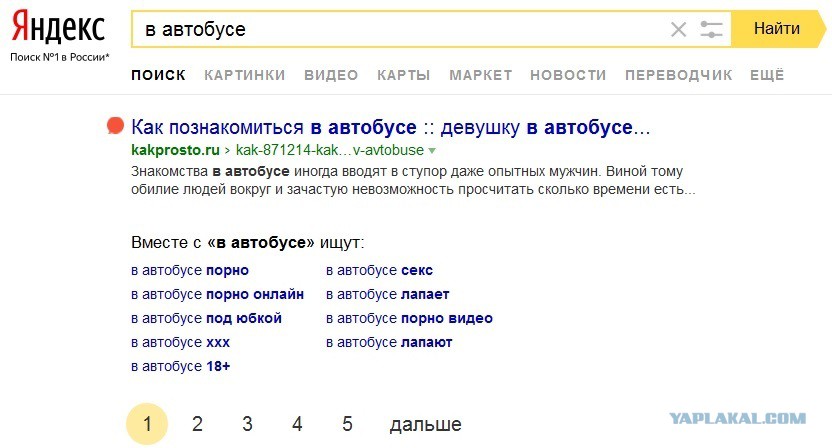The width and height of the screenshot is (832, 448).
Task: Open the ПЕРЕВОДЧИК tab
Action: 678,75
